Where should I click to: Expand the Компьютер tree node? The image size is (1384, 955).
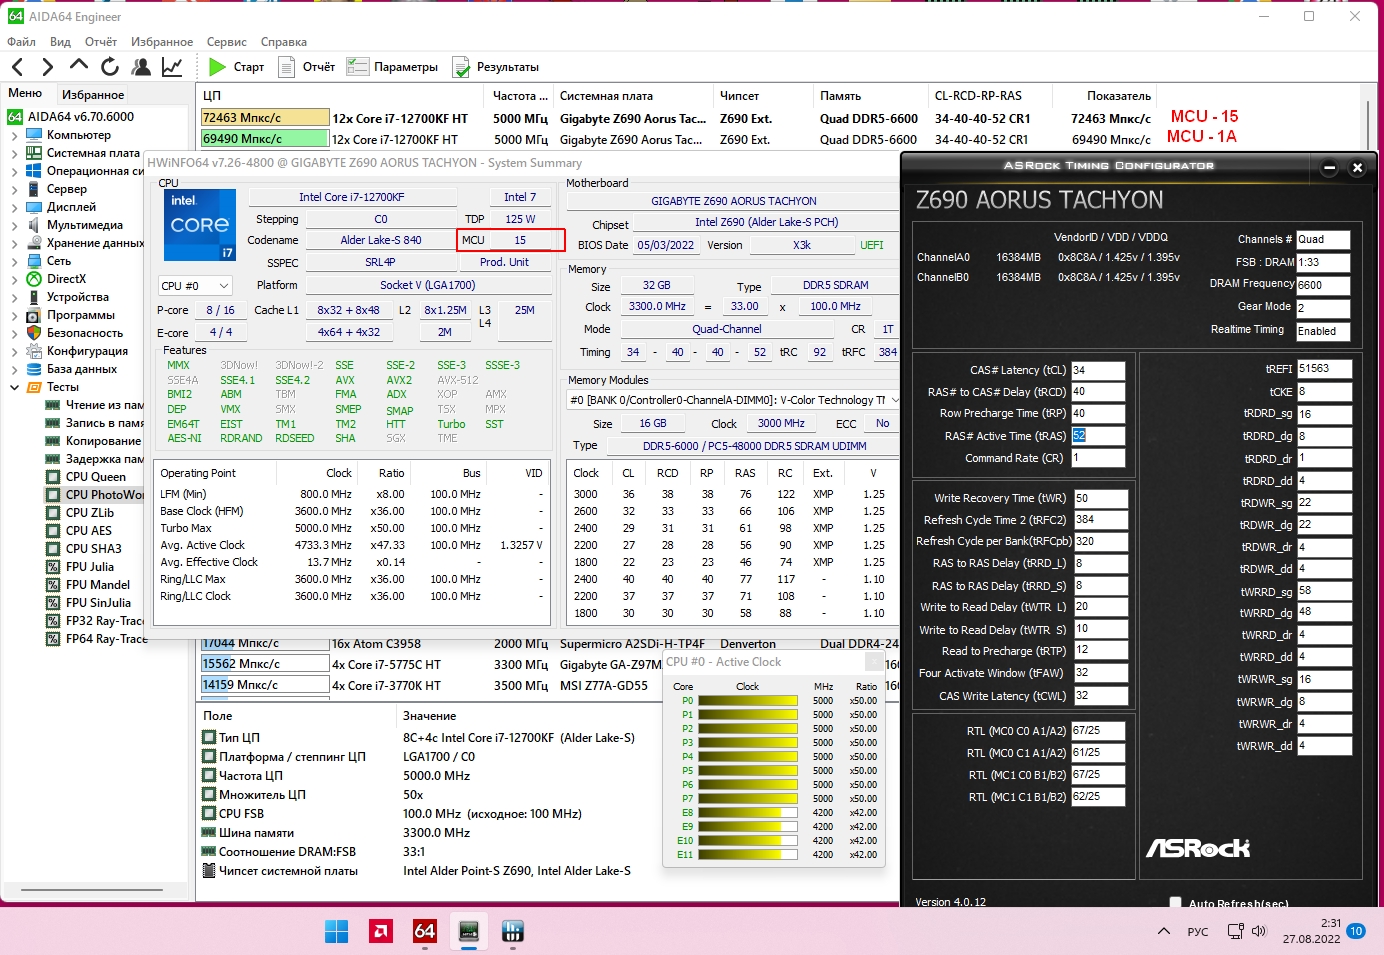pyautogui.click(x=14, y=135)
